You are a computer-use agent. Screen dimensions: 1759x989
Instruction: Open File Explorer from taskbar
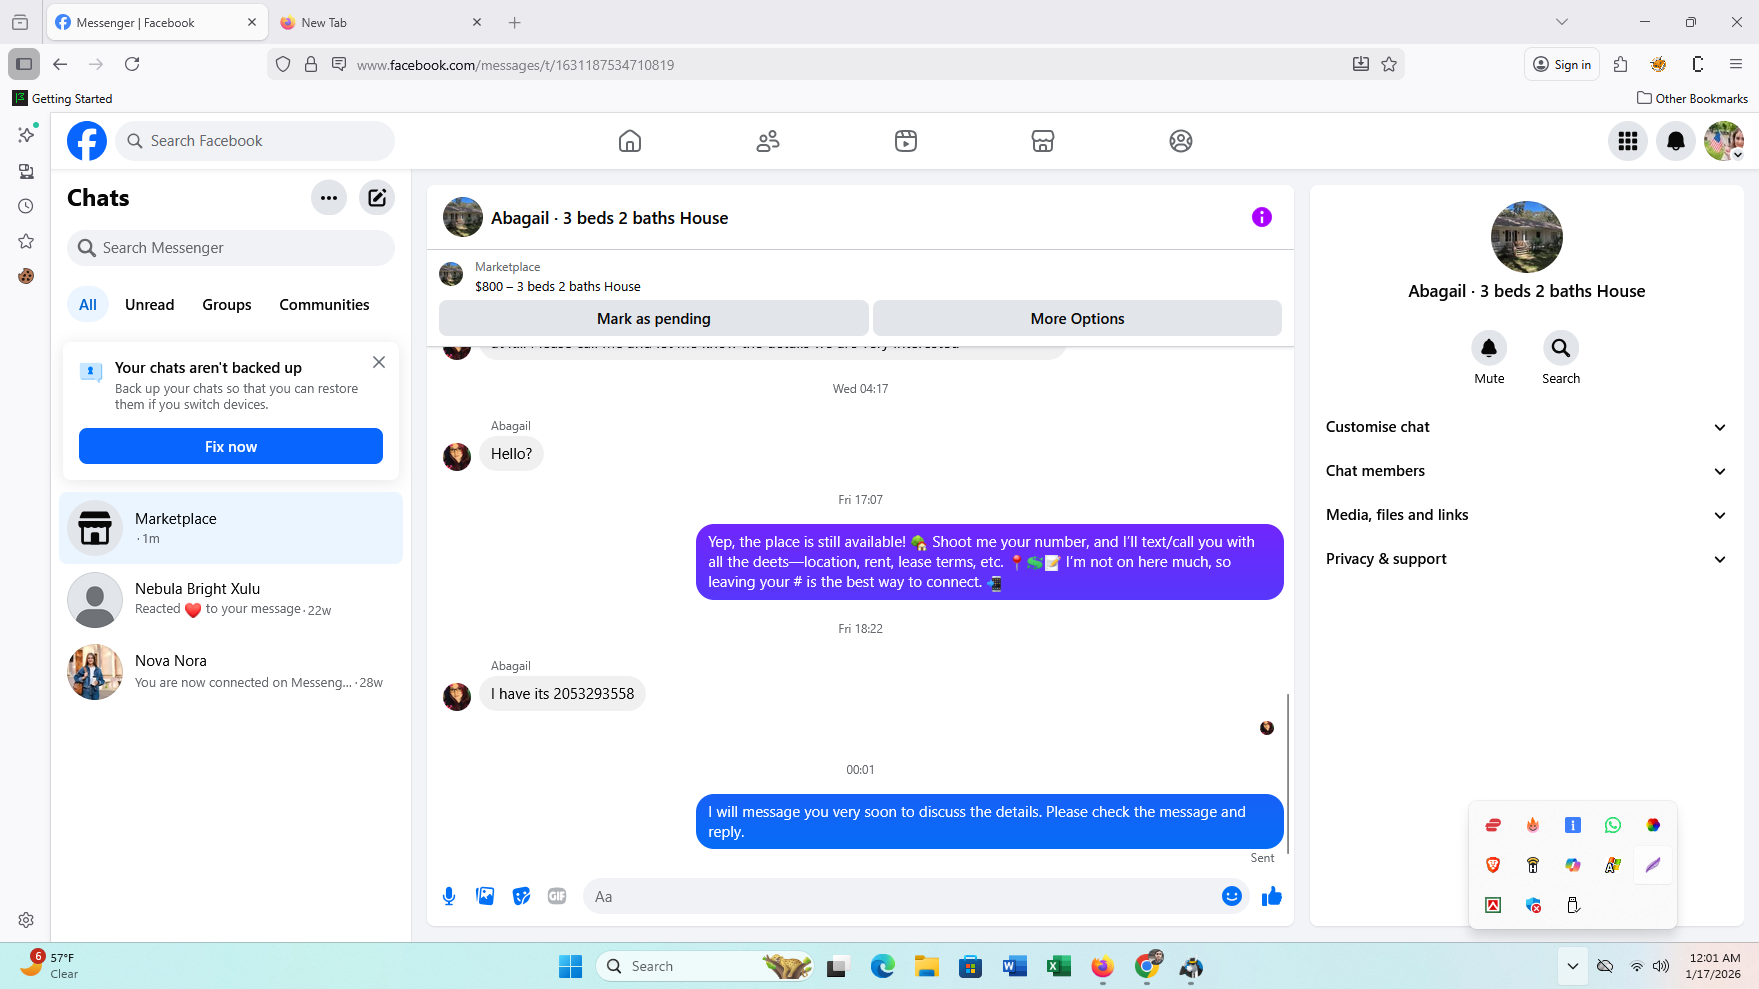[926, 966]
